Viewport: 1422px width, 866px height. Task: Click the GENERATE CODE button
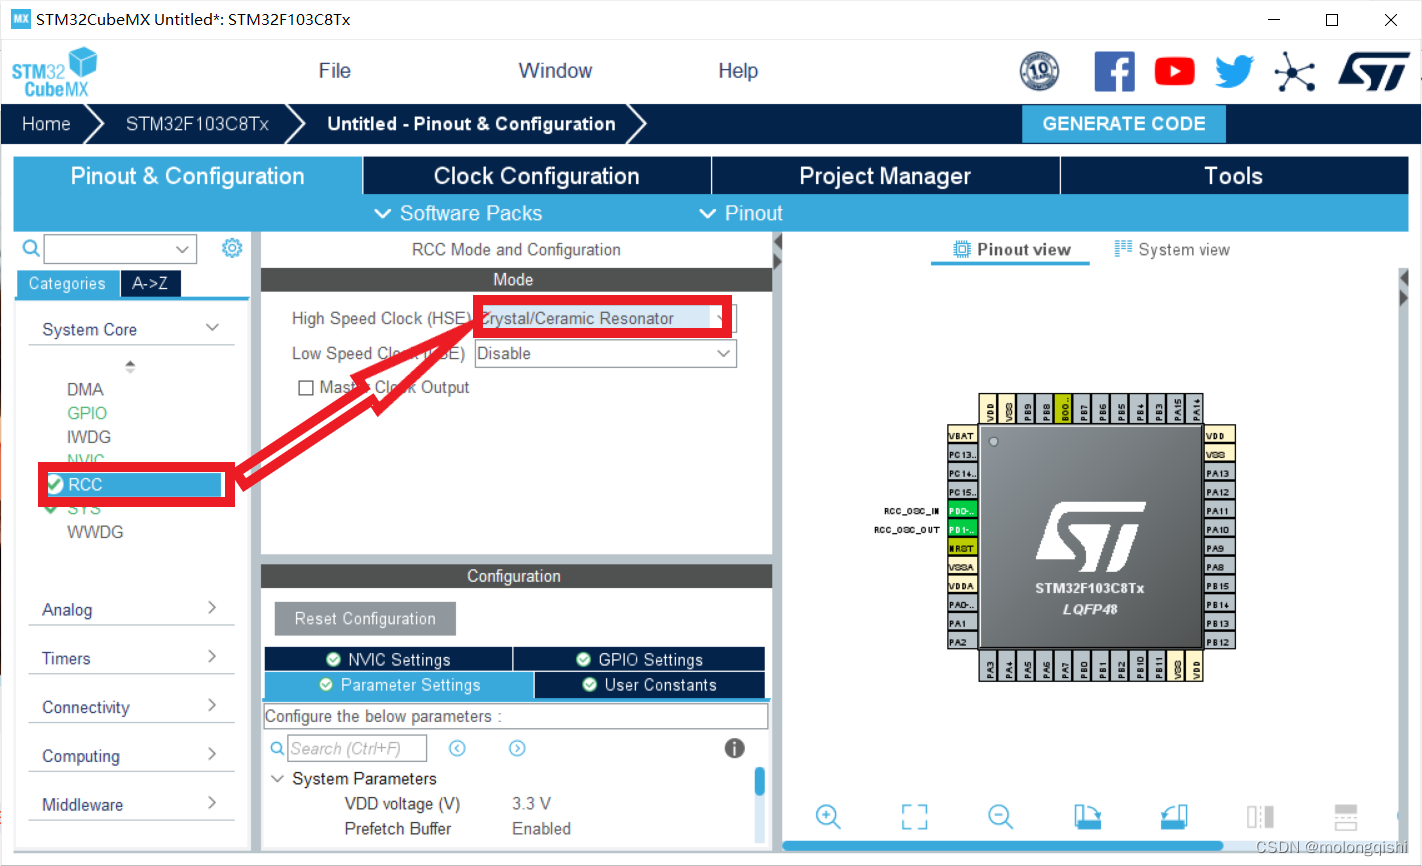point(1124,124)
